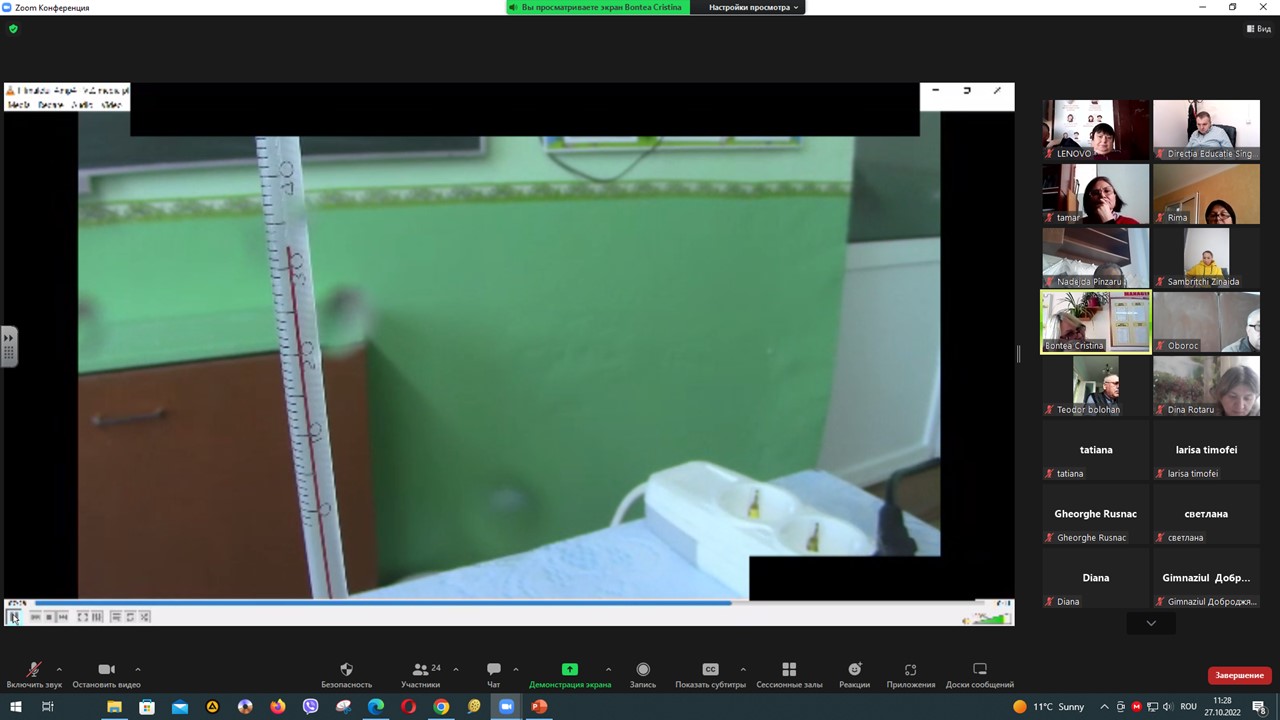This screenshot has width=1280, height=720.
Task: Select Bontea Cristina video thumbnail
Action: [x=1095, y=322]
